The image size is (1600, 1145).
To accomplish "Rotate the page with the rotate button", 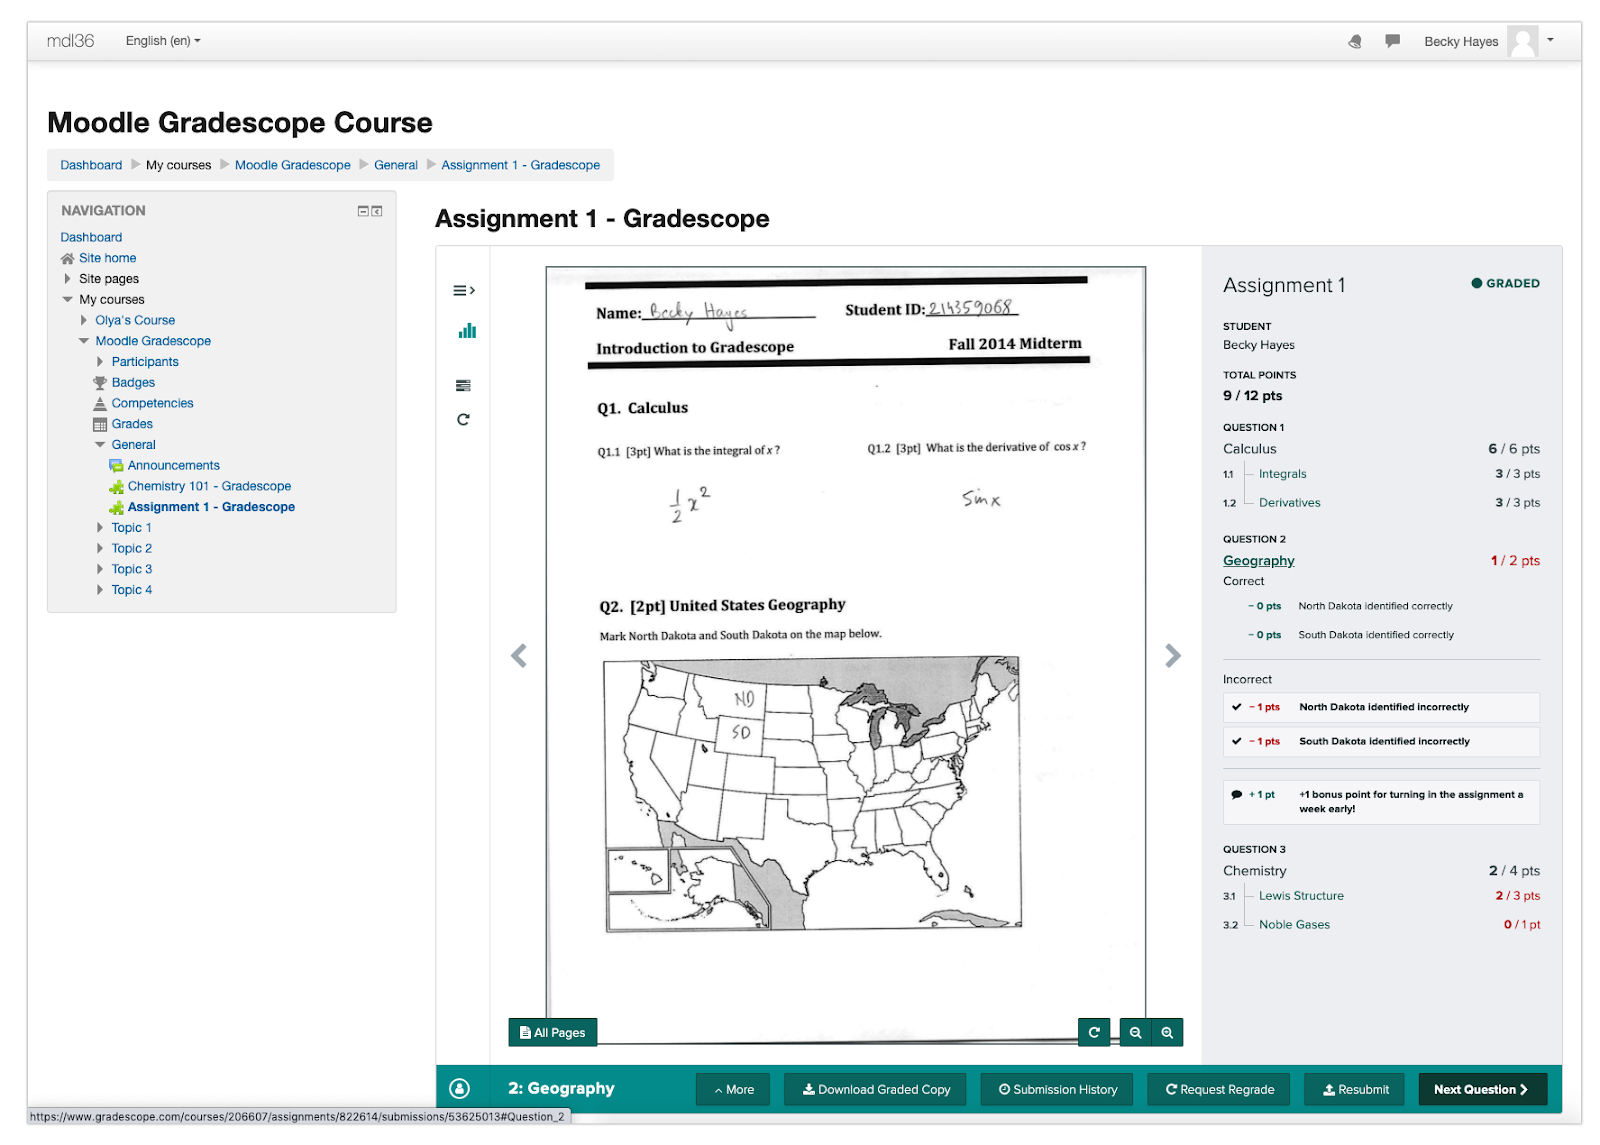I will point(1094,1032).
